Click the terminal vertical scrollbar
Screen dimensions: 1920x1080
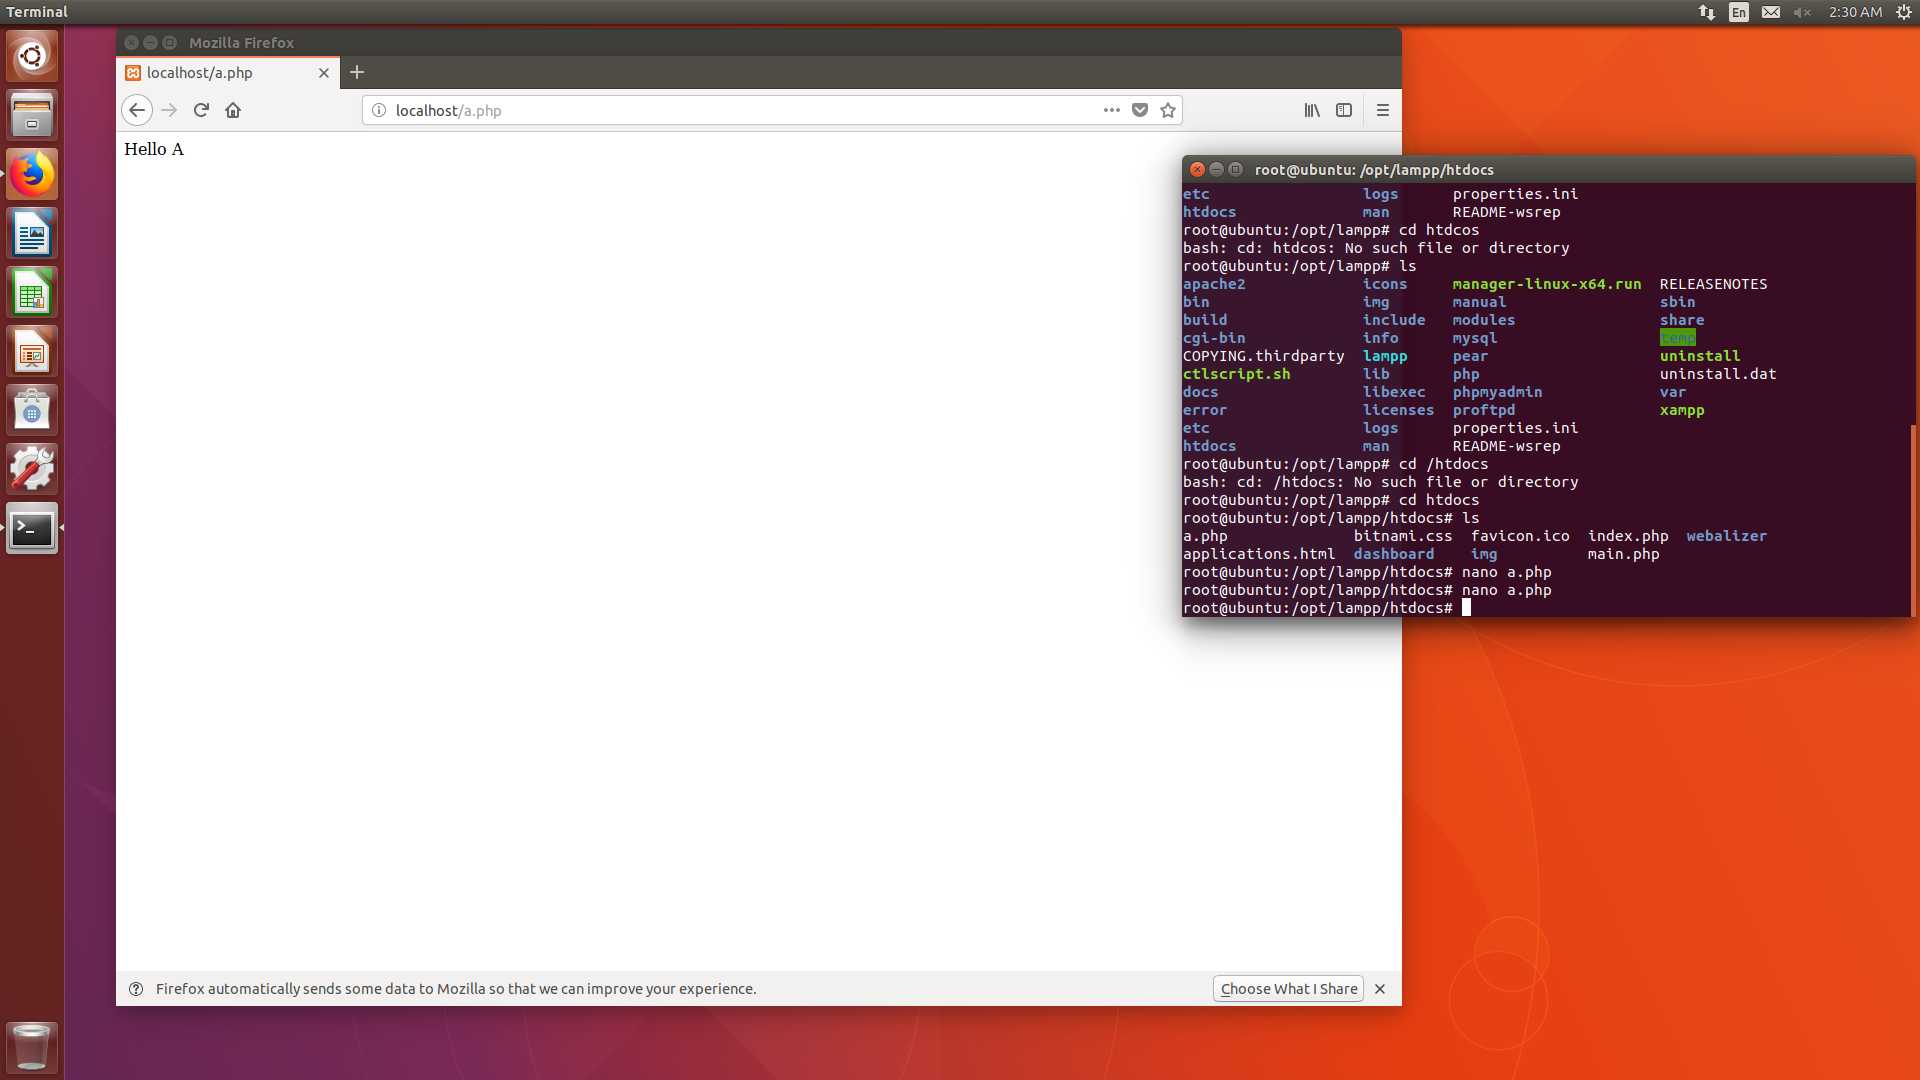click(1913, 520)
